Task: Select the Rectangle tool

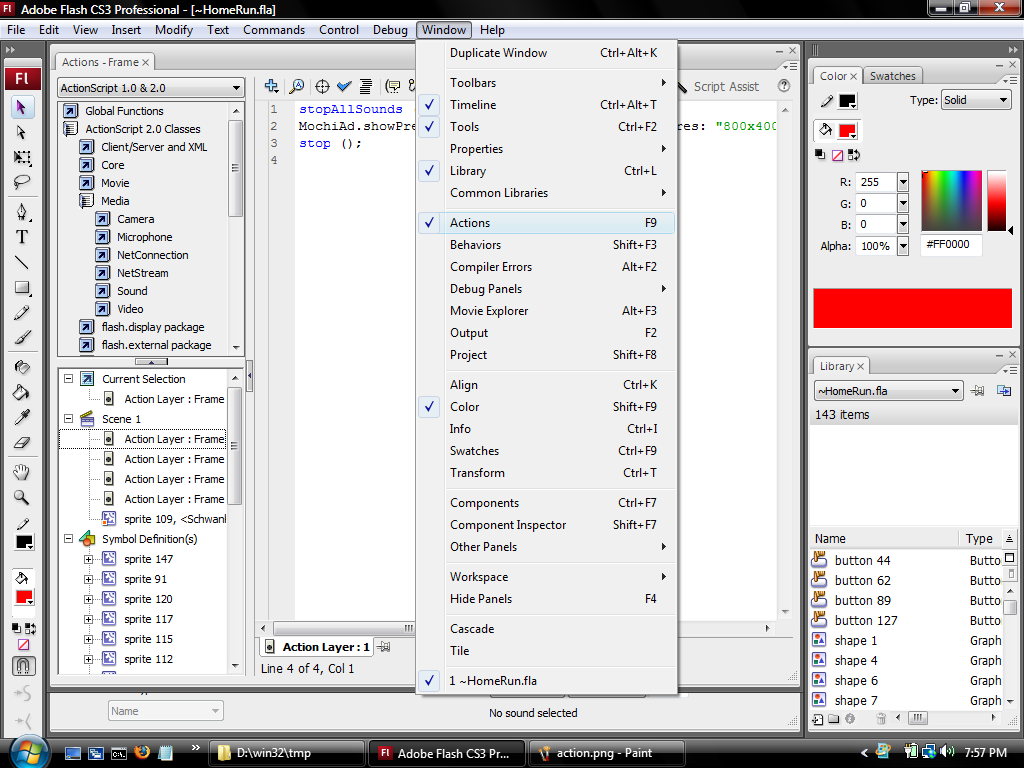Action: point(22,287)
